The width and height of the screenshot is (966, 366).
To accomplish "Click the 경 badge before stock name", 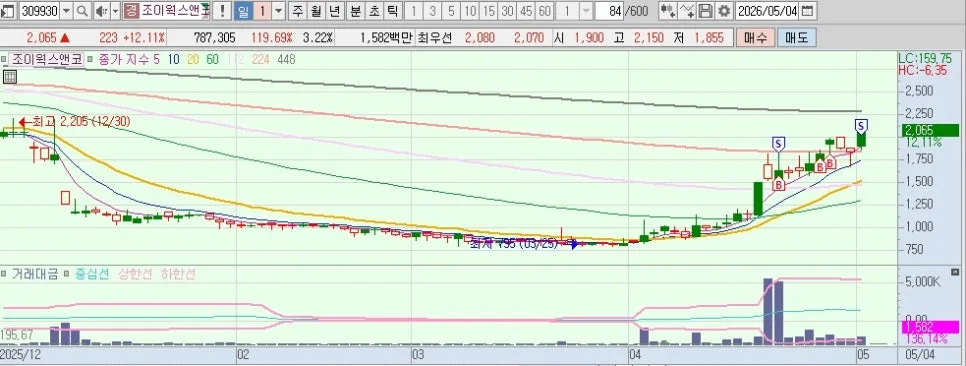I will (131, 10).
